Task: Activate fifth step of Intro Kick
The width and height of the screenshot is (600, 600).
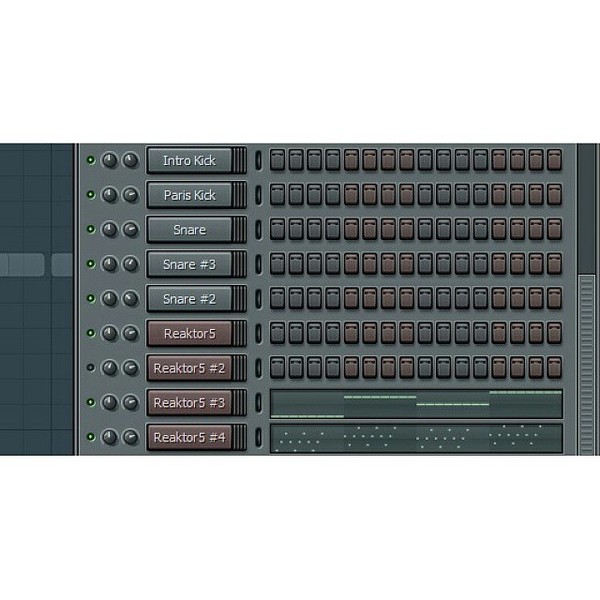Action: click(x=351, y=160)
